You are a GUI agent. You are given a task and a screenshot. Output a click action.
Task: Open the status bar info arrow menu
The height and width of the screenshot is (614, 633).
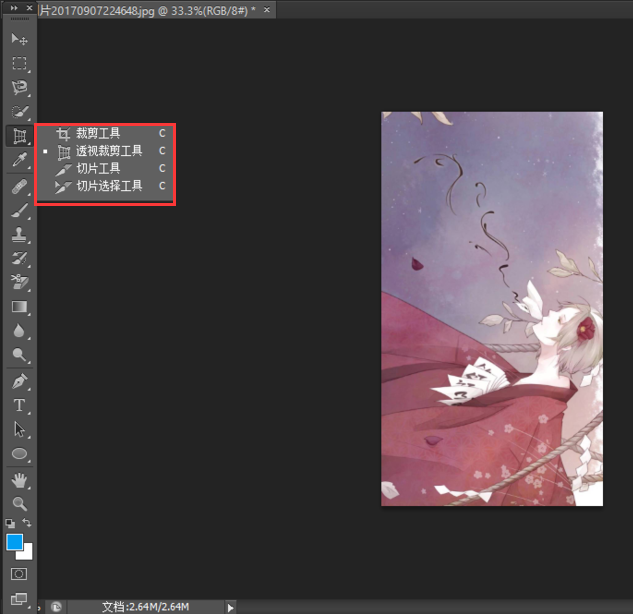231,607
